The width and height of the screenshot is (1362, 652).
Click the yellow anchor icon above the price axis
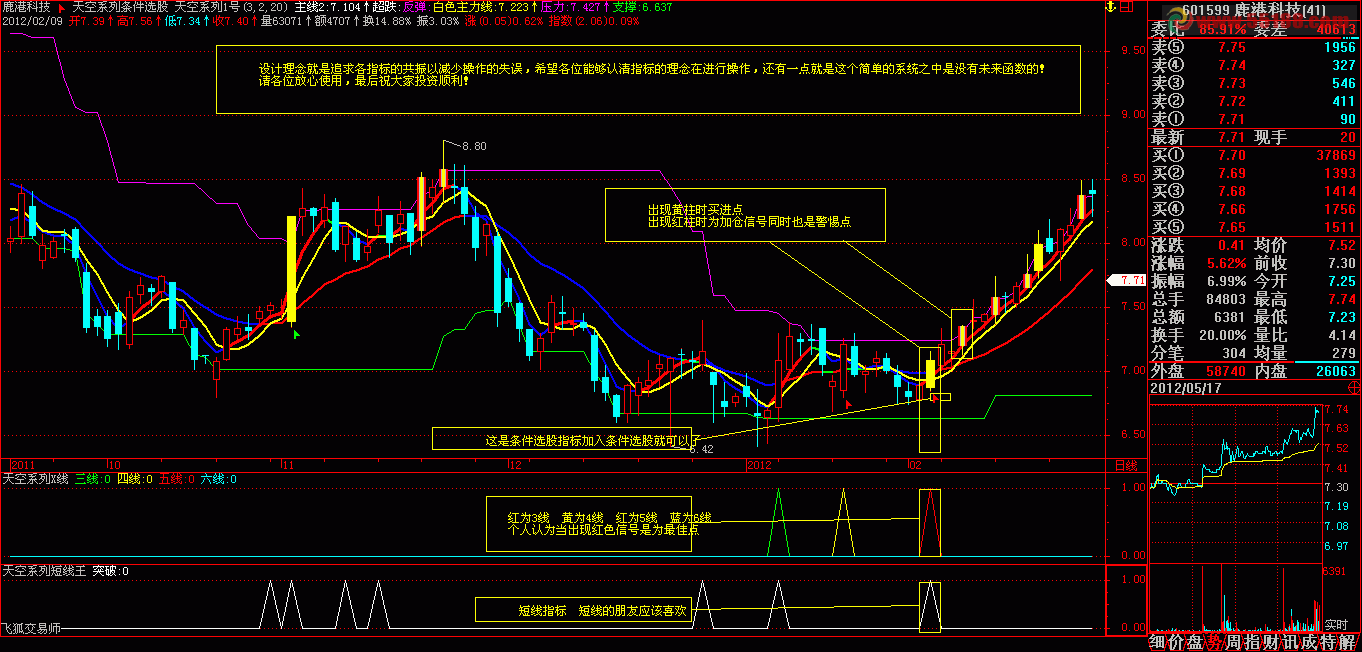pyautogui.click(x=1108, y=7)
